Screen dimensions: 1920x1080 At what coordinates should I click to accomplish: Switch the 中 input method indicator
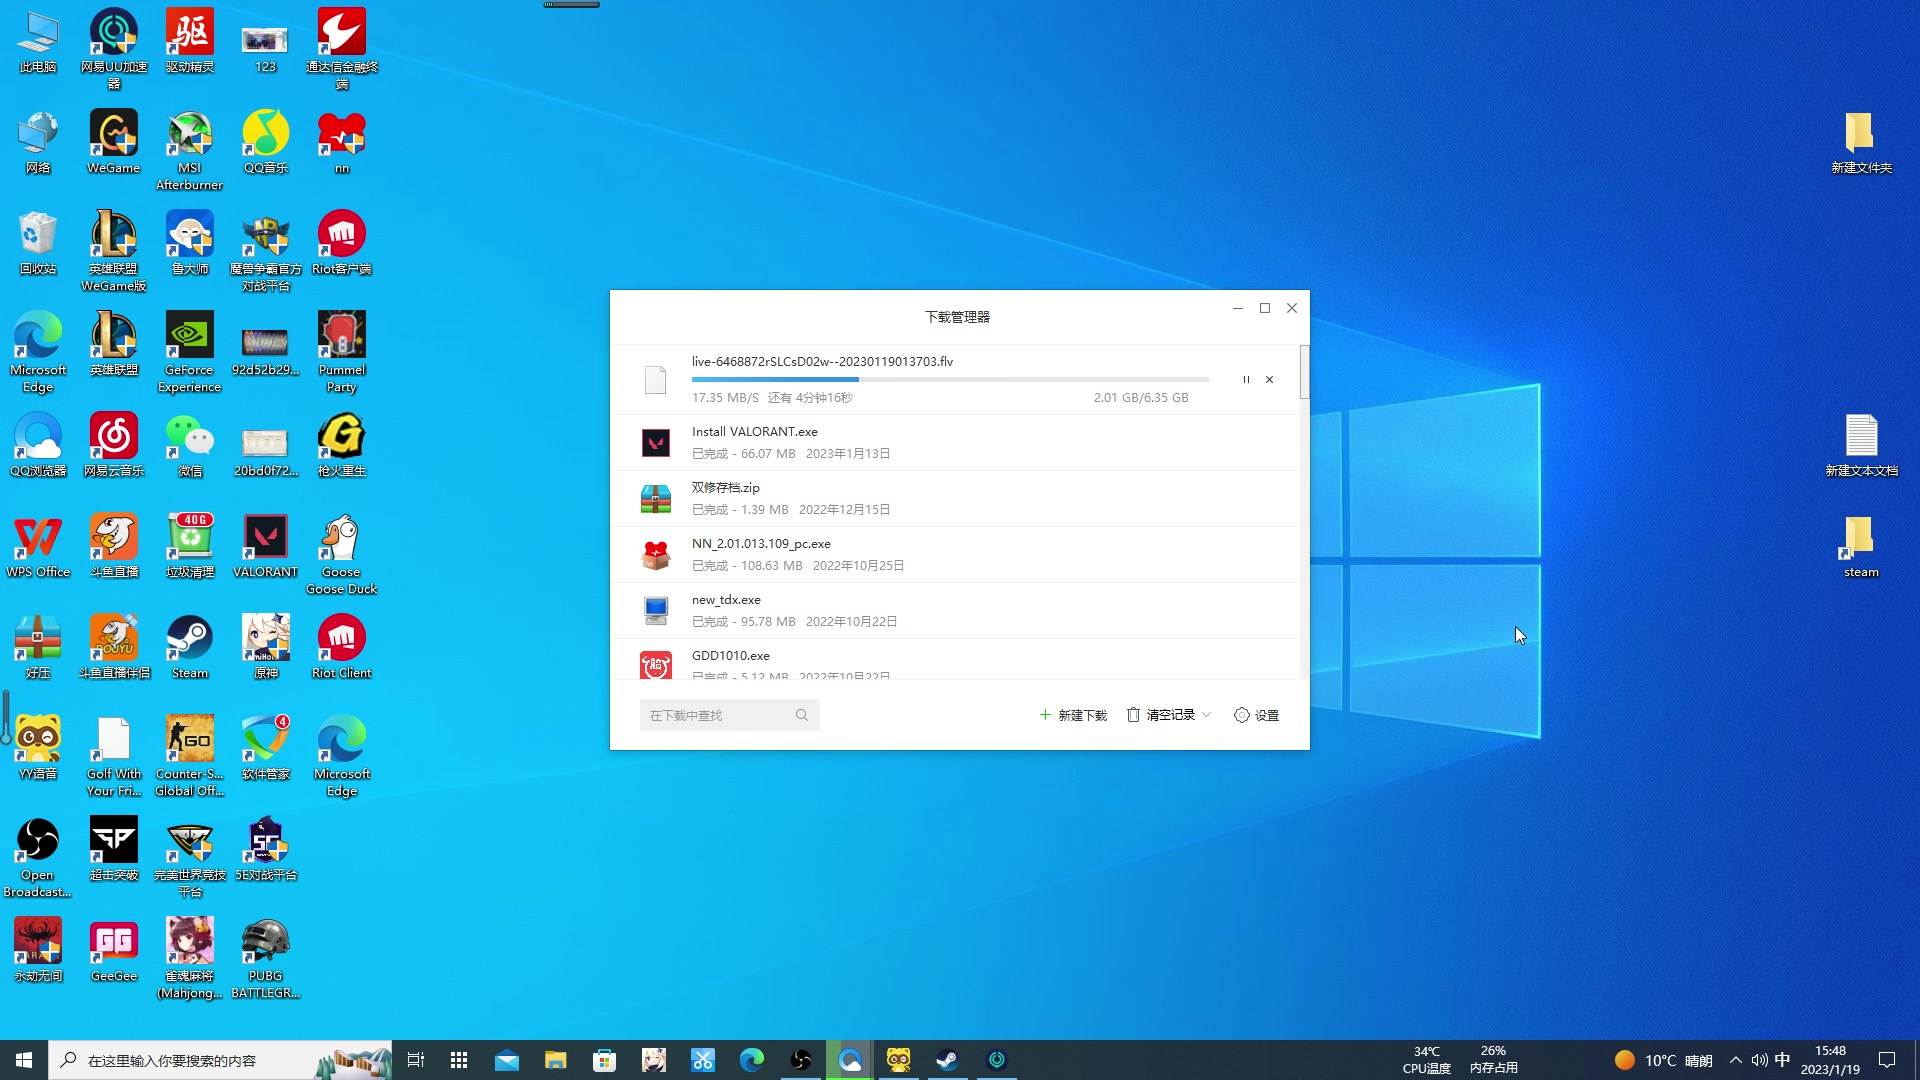[1782, 1060]
